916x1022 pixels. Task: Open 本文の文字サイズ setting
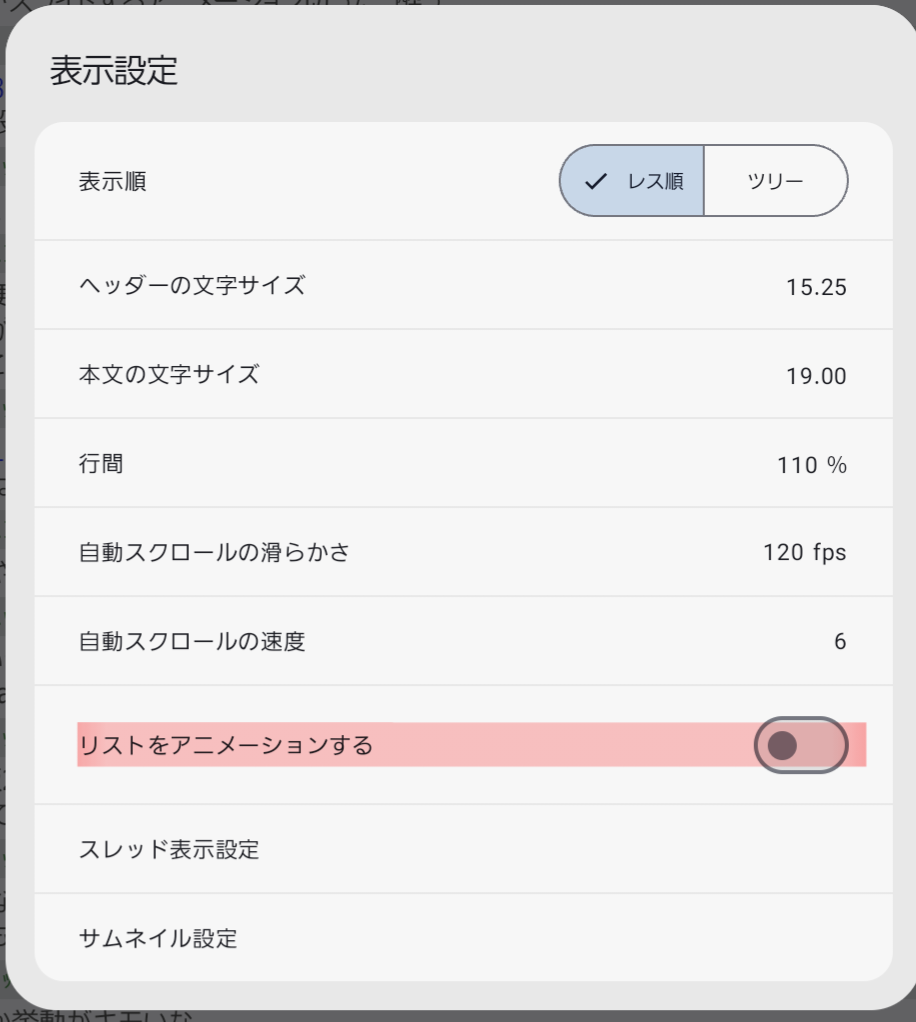[x=169, y=375]
